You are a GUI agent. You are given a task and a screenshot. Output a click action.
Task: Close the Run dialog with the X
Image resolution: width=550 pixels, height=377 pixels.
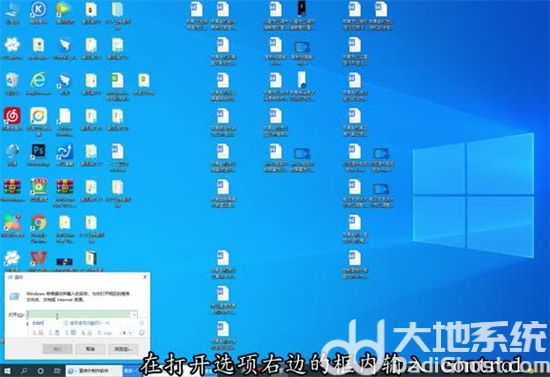(x=145, y=277)
